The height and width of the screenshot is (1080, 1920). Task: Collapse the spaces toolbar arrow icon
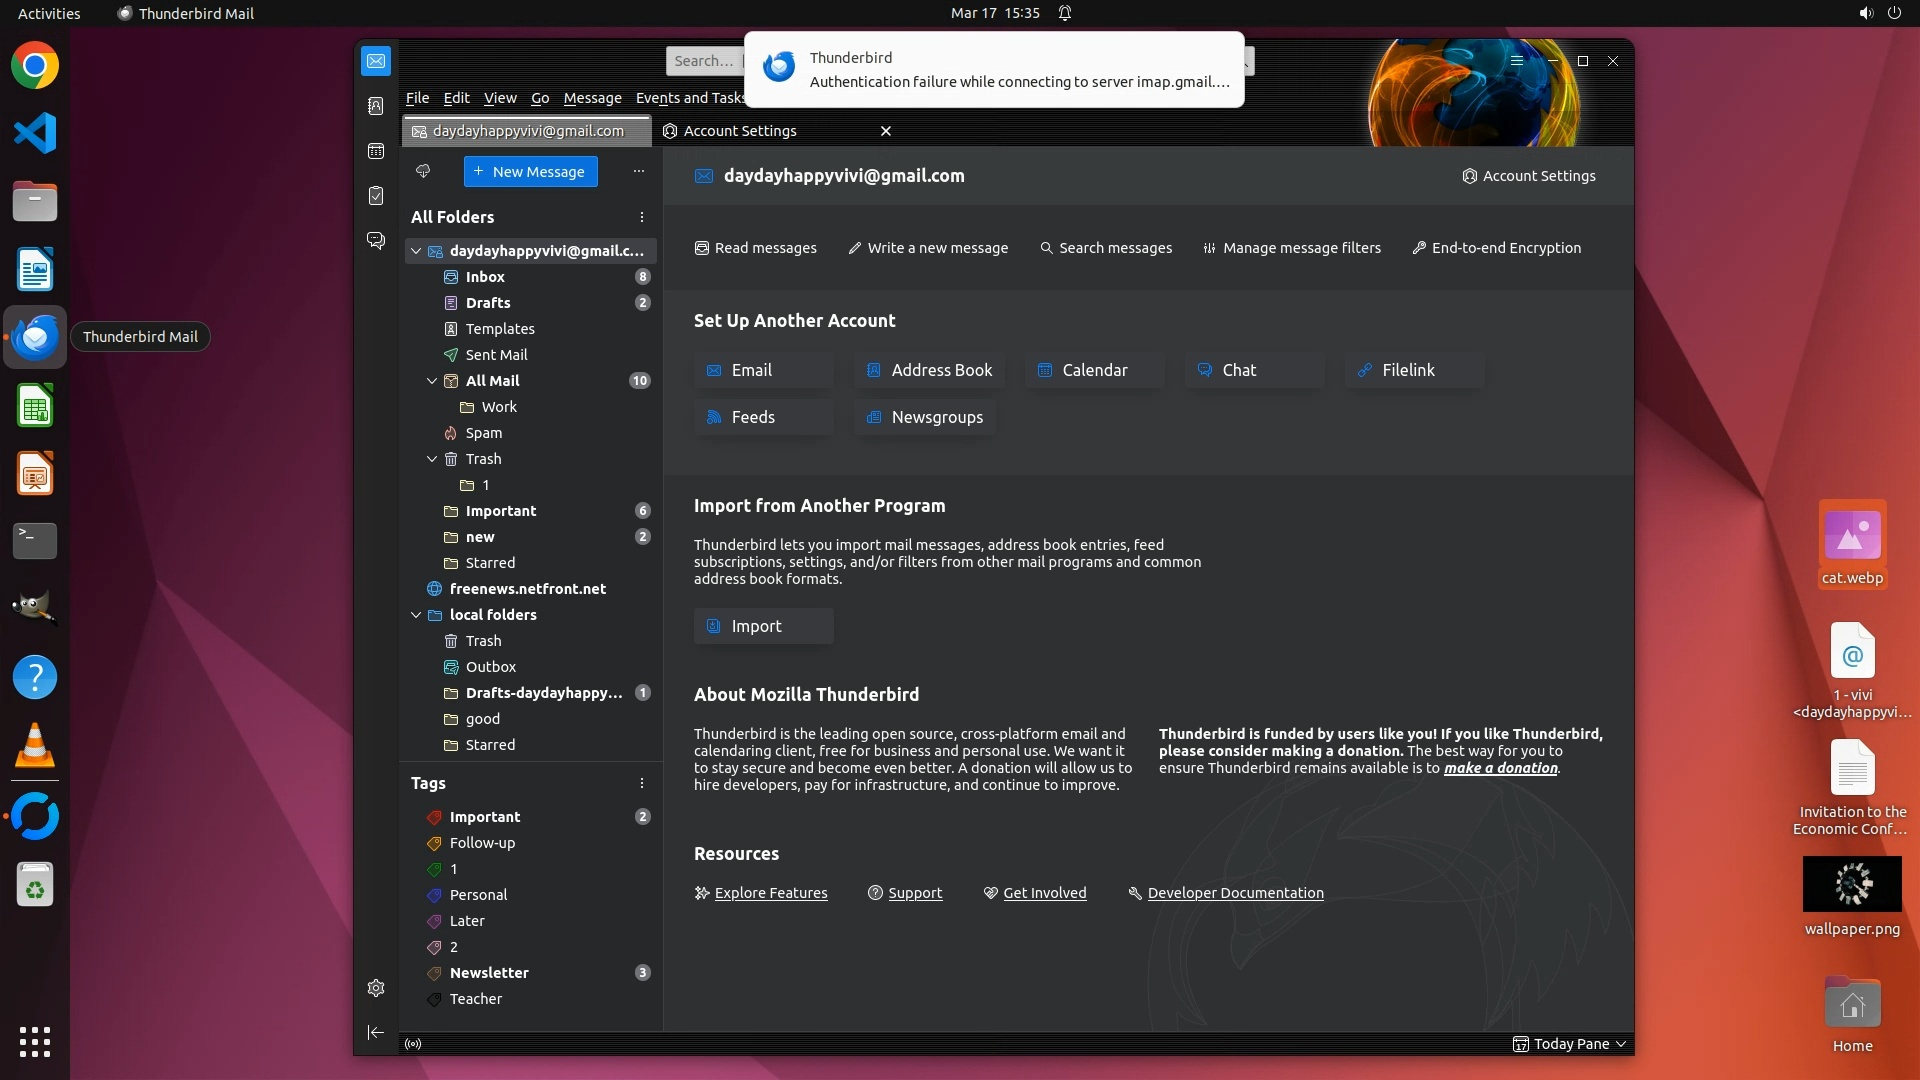376,1032
